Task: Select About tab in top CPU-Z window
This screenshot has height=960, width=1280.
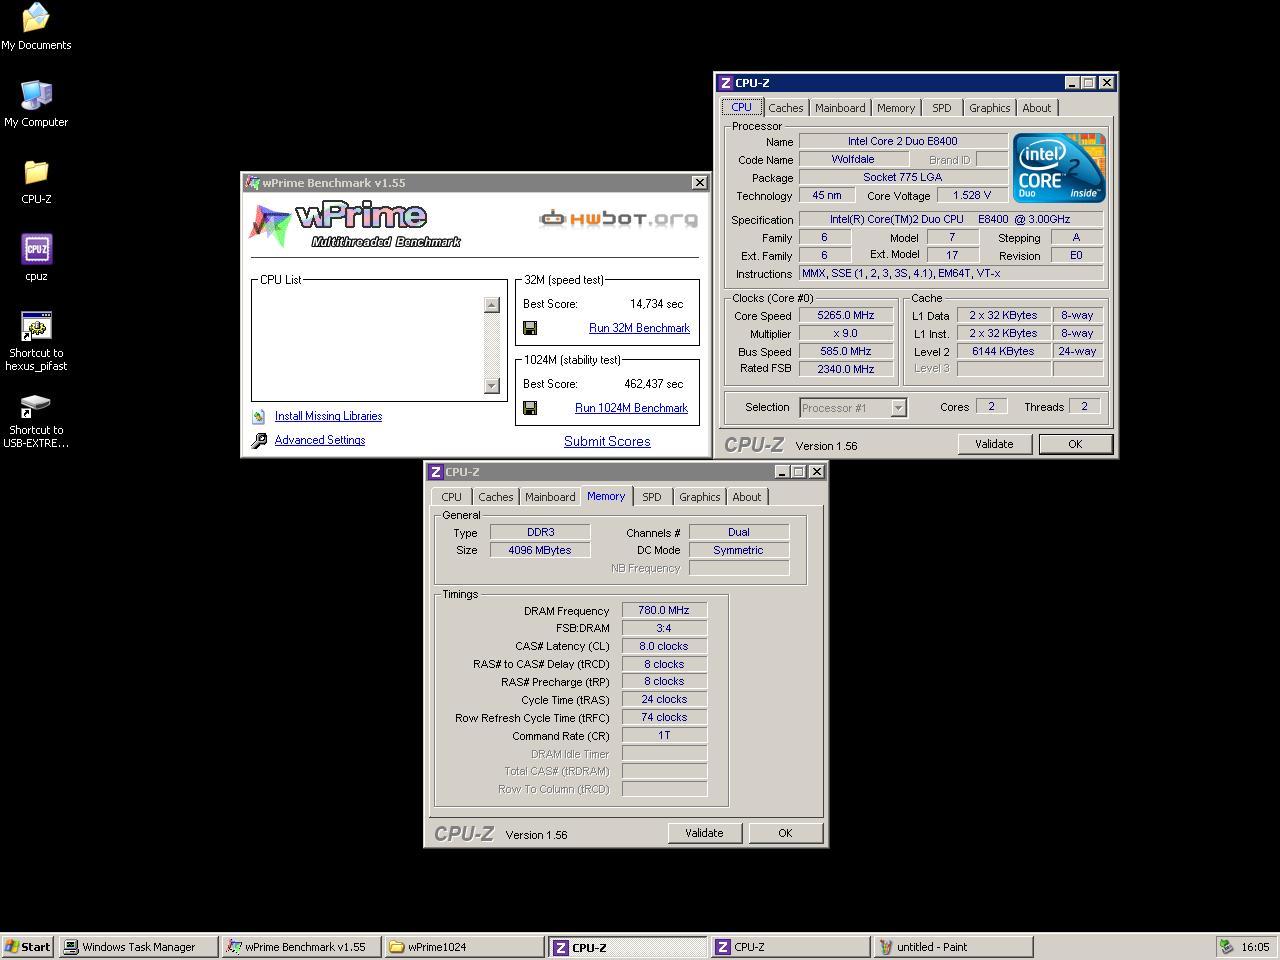Action: (1036, 108)
